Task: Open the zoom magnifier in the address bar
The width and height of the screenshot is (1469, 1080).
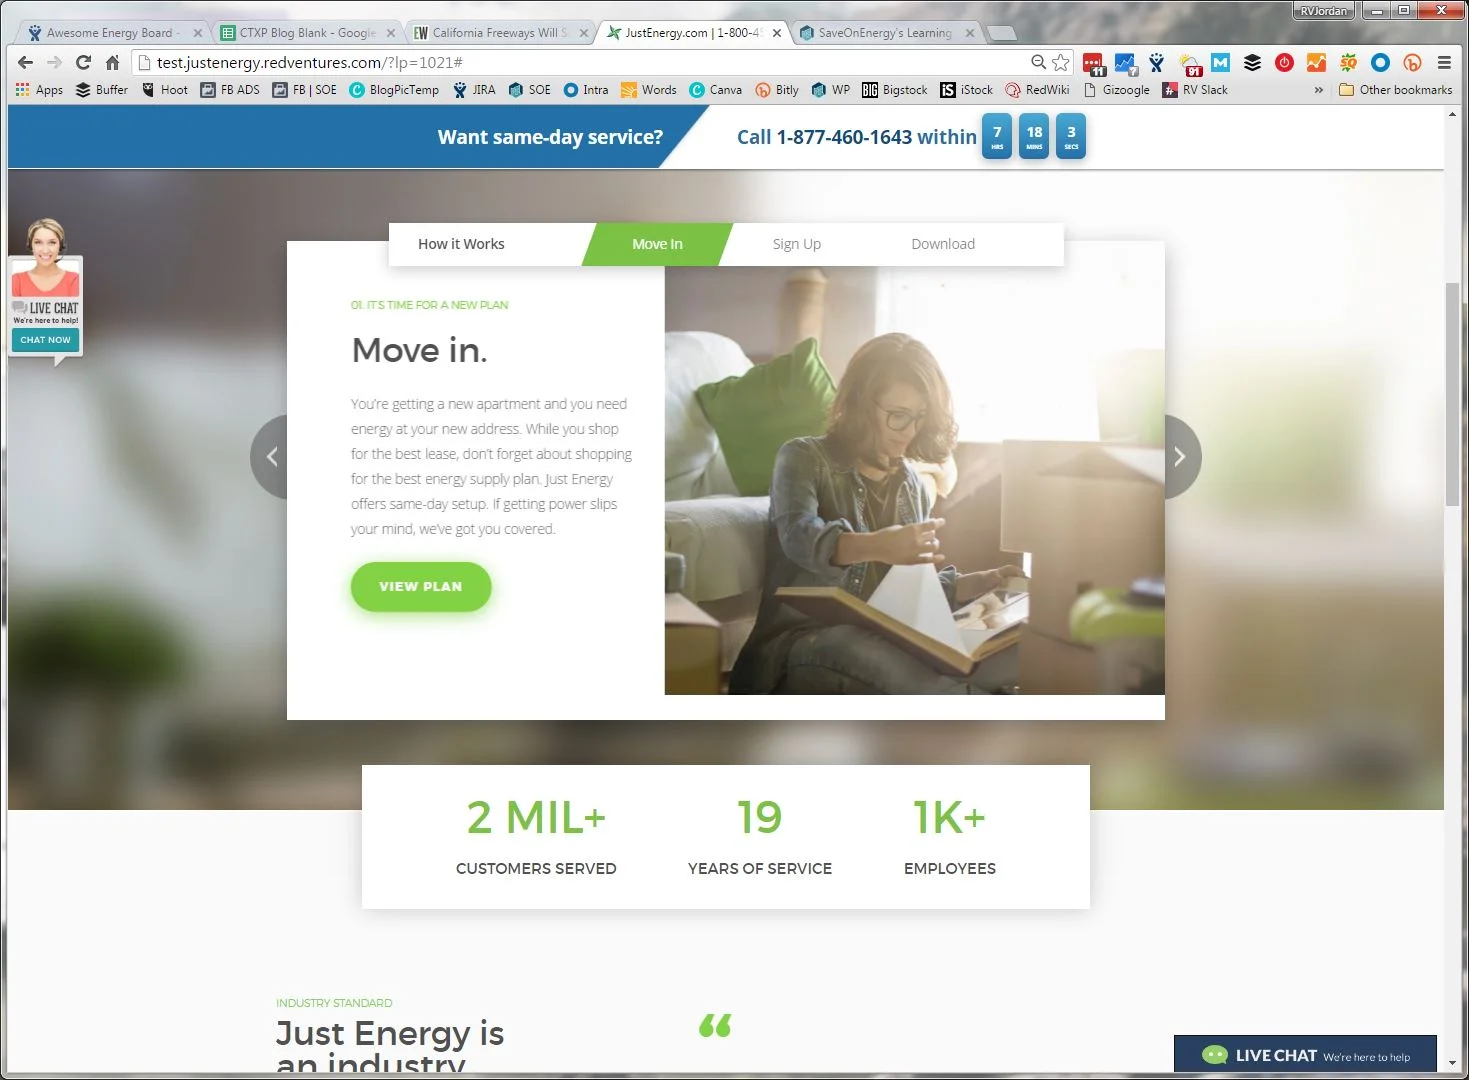Action: (1039, 62)
